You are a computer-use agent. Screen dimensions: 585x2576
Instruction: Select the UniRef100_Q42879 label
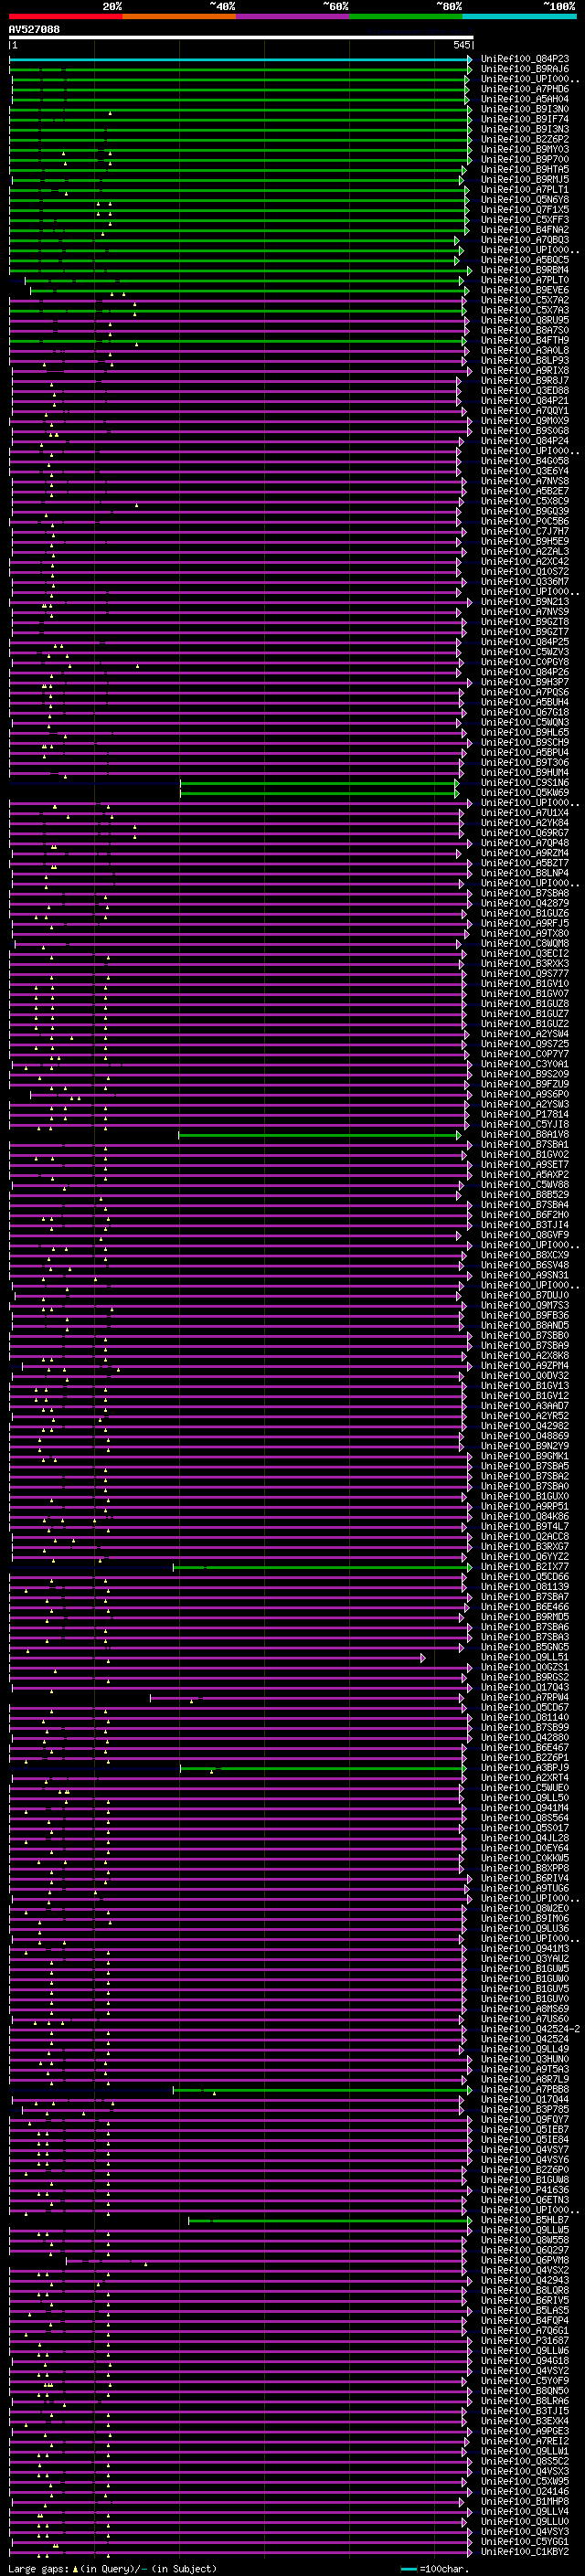tap(525, 903)
